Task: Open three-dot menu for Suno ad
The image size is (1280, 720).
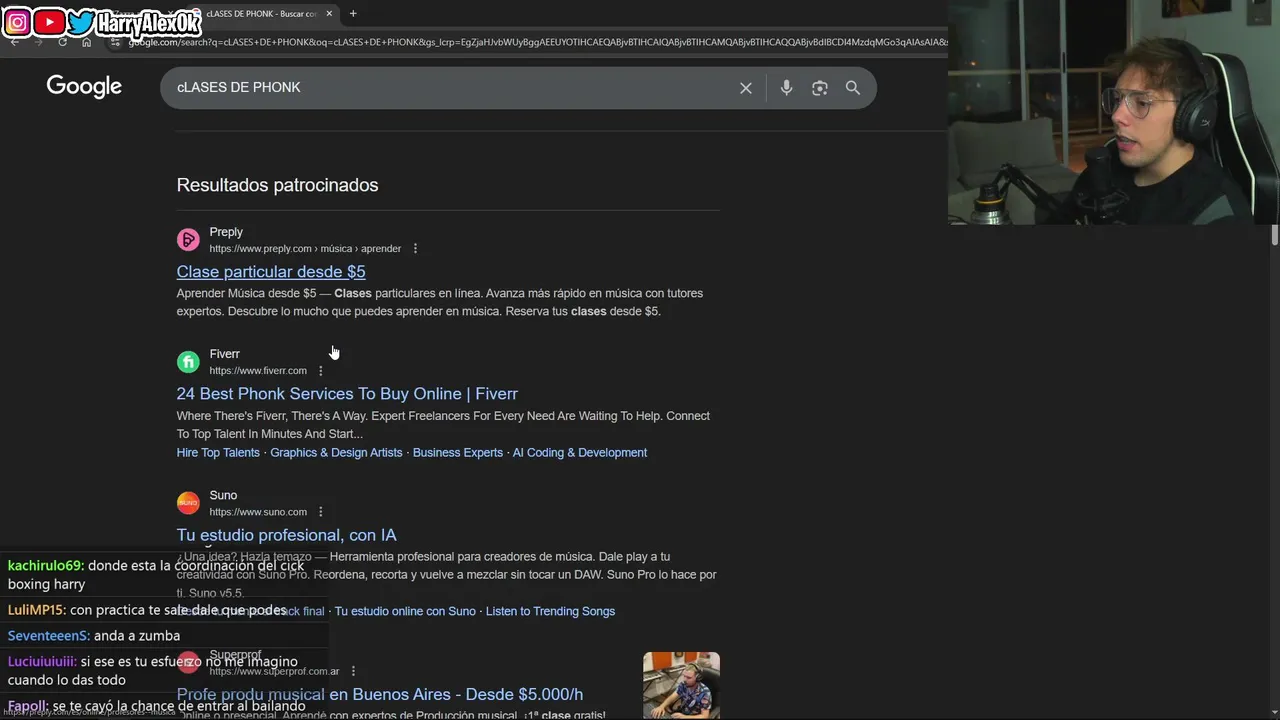Action: pyautogui.click(x=321, y=512)
